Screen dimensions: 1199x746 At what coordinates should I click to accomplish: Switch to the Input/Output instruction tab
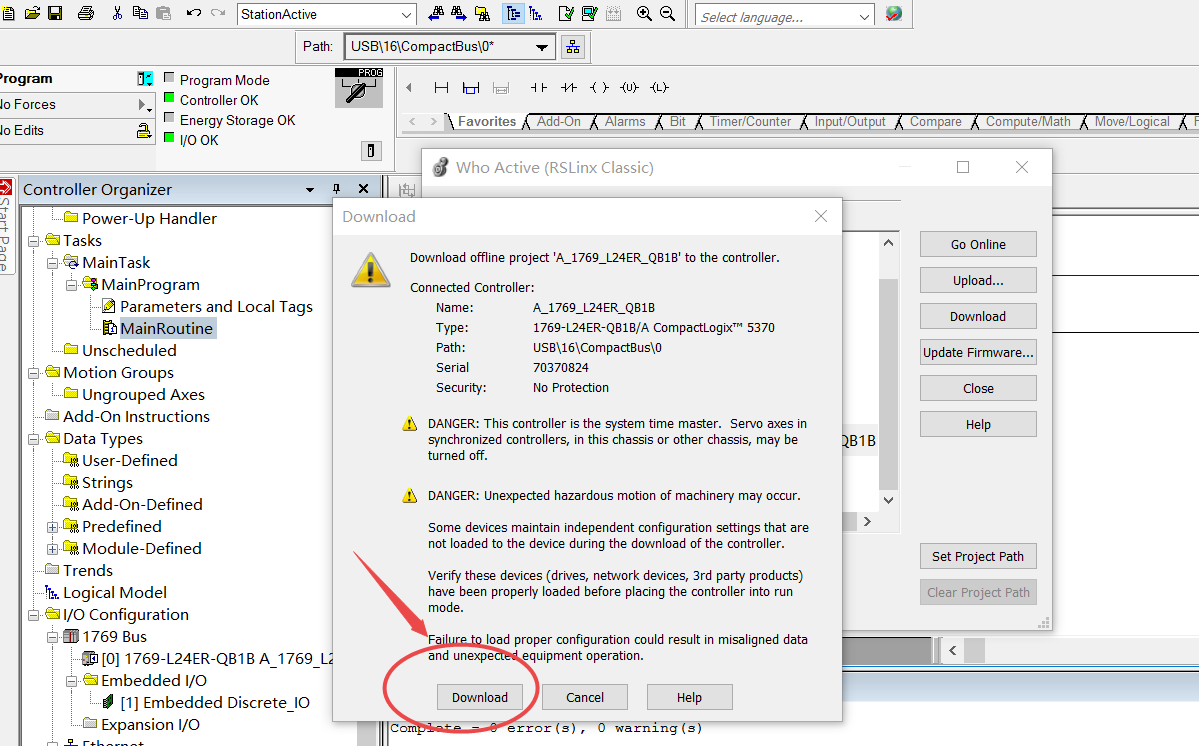[850, 122]
